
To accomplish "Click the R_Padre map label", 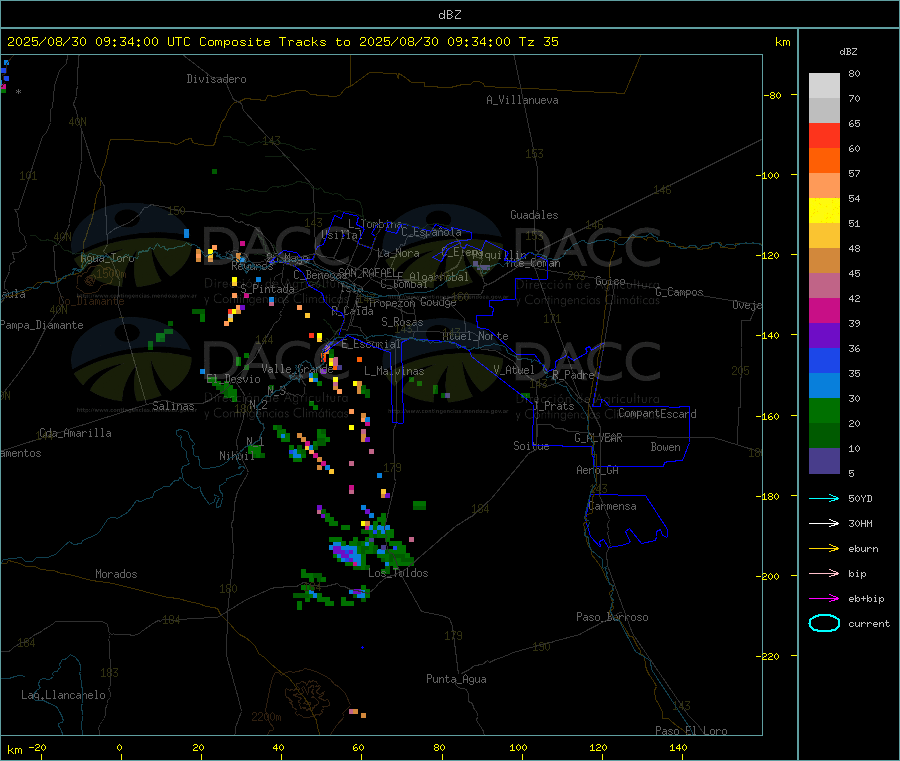I will point(573,375).
